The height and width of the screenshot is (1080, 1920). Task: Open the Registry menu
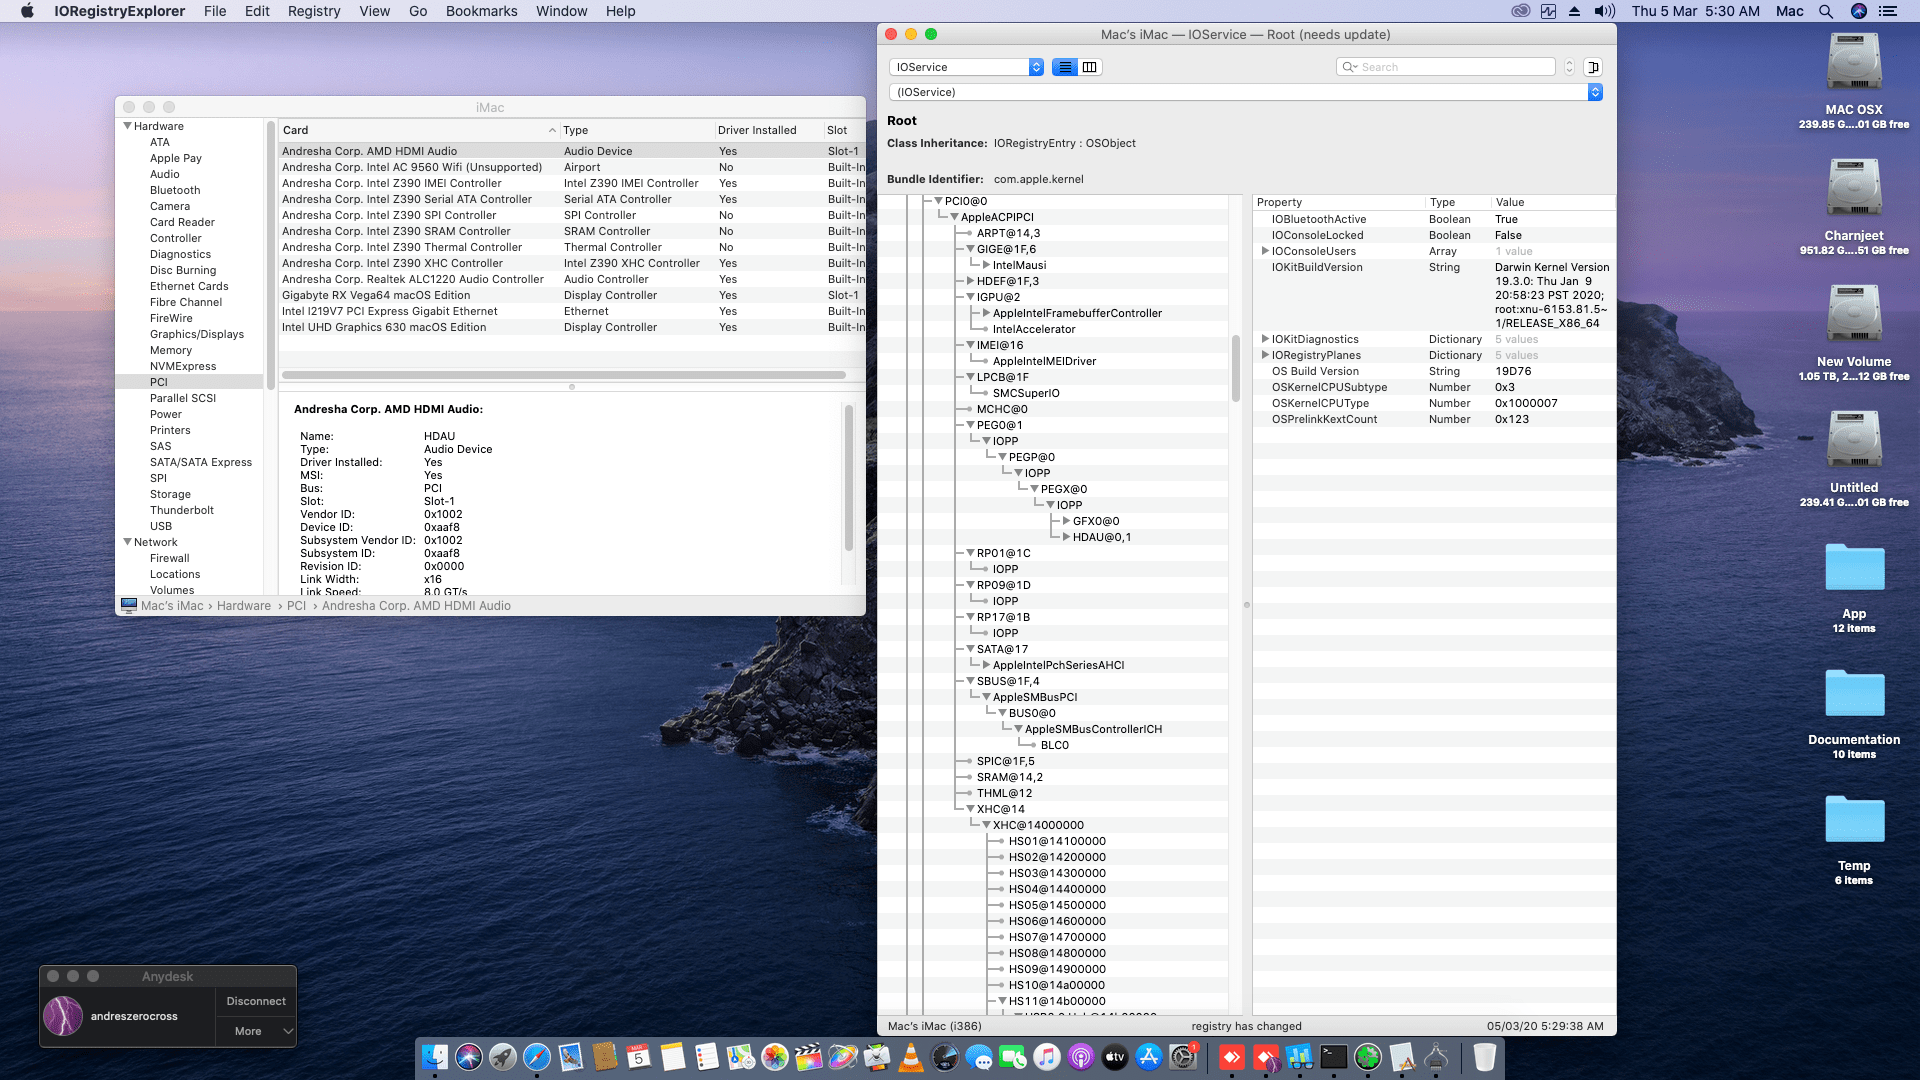pos(314,11)
